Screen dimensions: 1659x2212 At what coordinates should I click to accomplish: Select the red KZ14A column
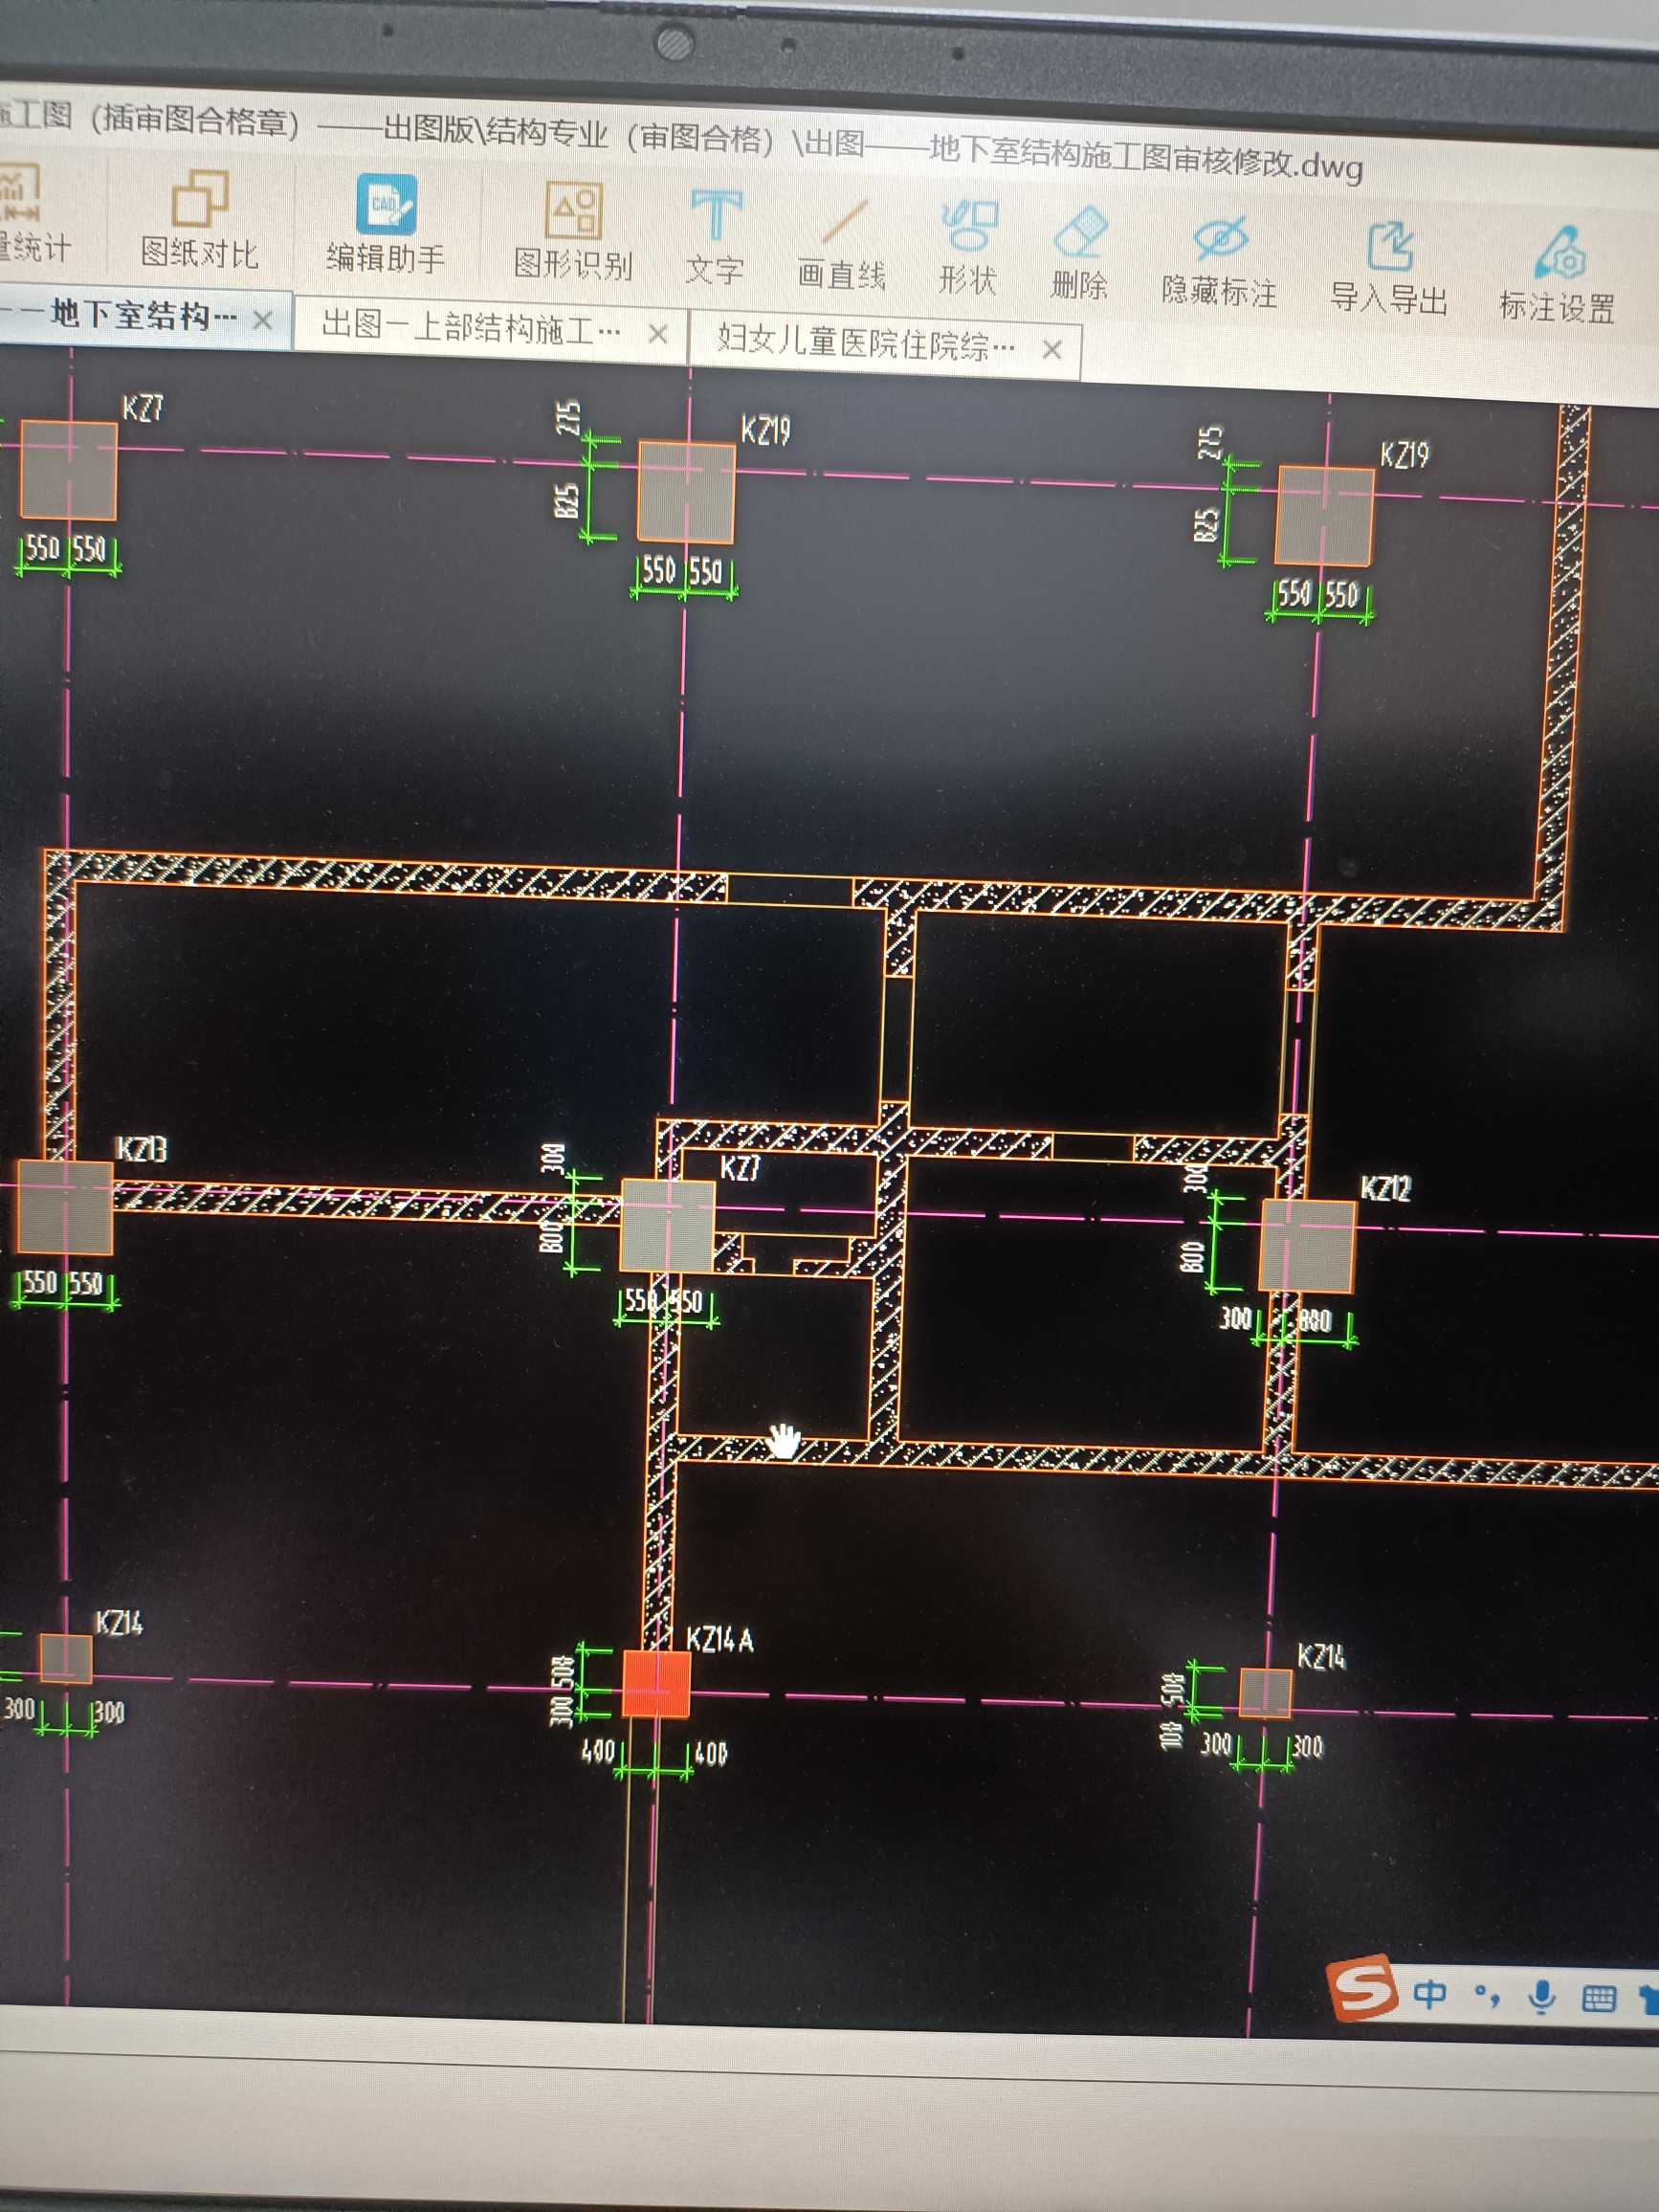pyautogui.click(x=656, y=1684)
